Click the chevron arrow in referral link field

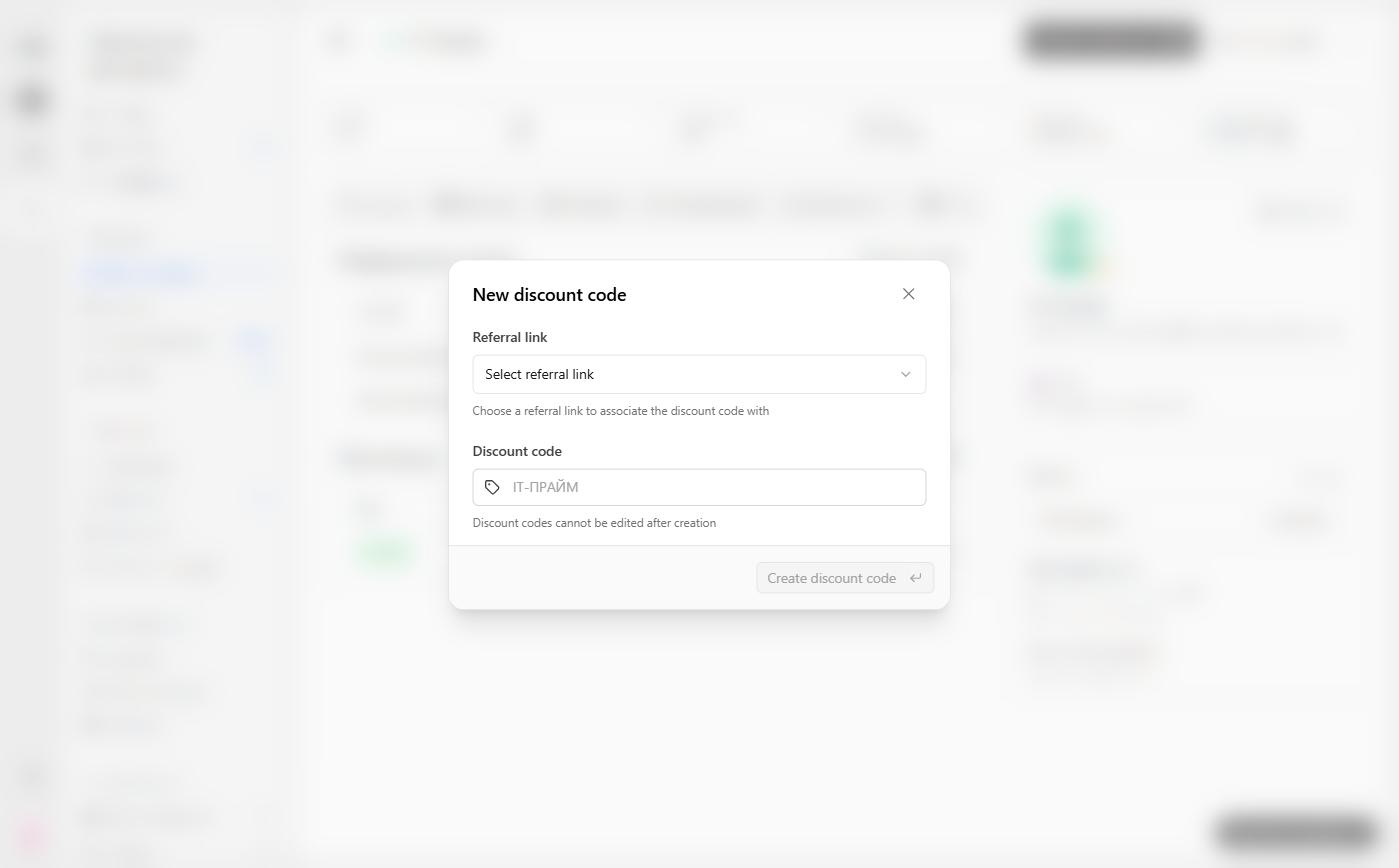905,375
